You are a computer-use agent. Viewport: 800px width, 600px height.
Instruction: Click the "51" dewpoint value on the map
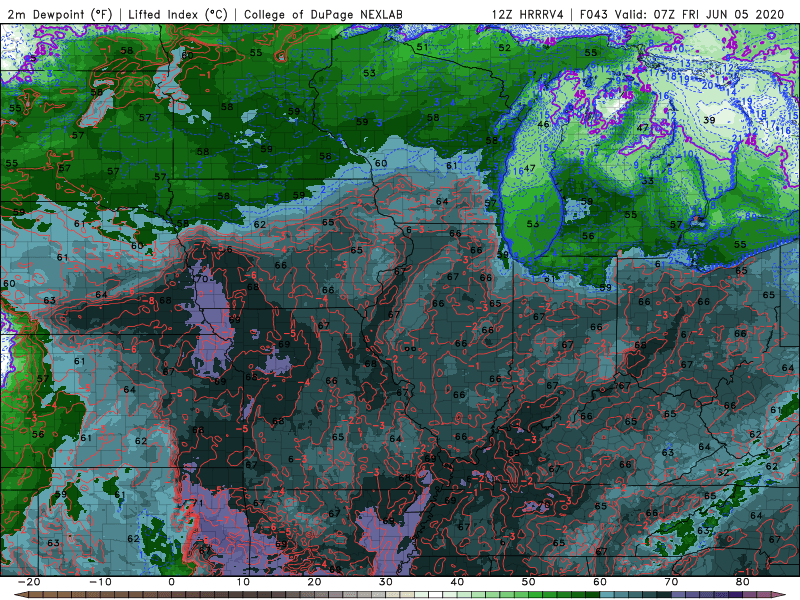[x=422, y=47]
